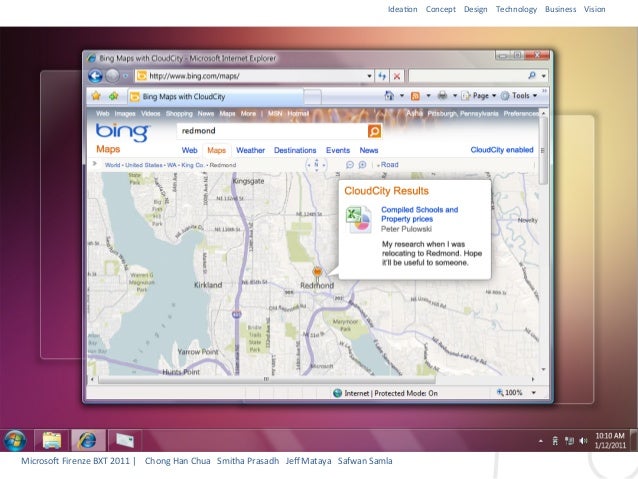Viewport: 638px width, 479px height.
Task: Expand the Print options dropdown arrow
Action: coord(455,96)
